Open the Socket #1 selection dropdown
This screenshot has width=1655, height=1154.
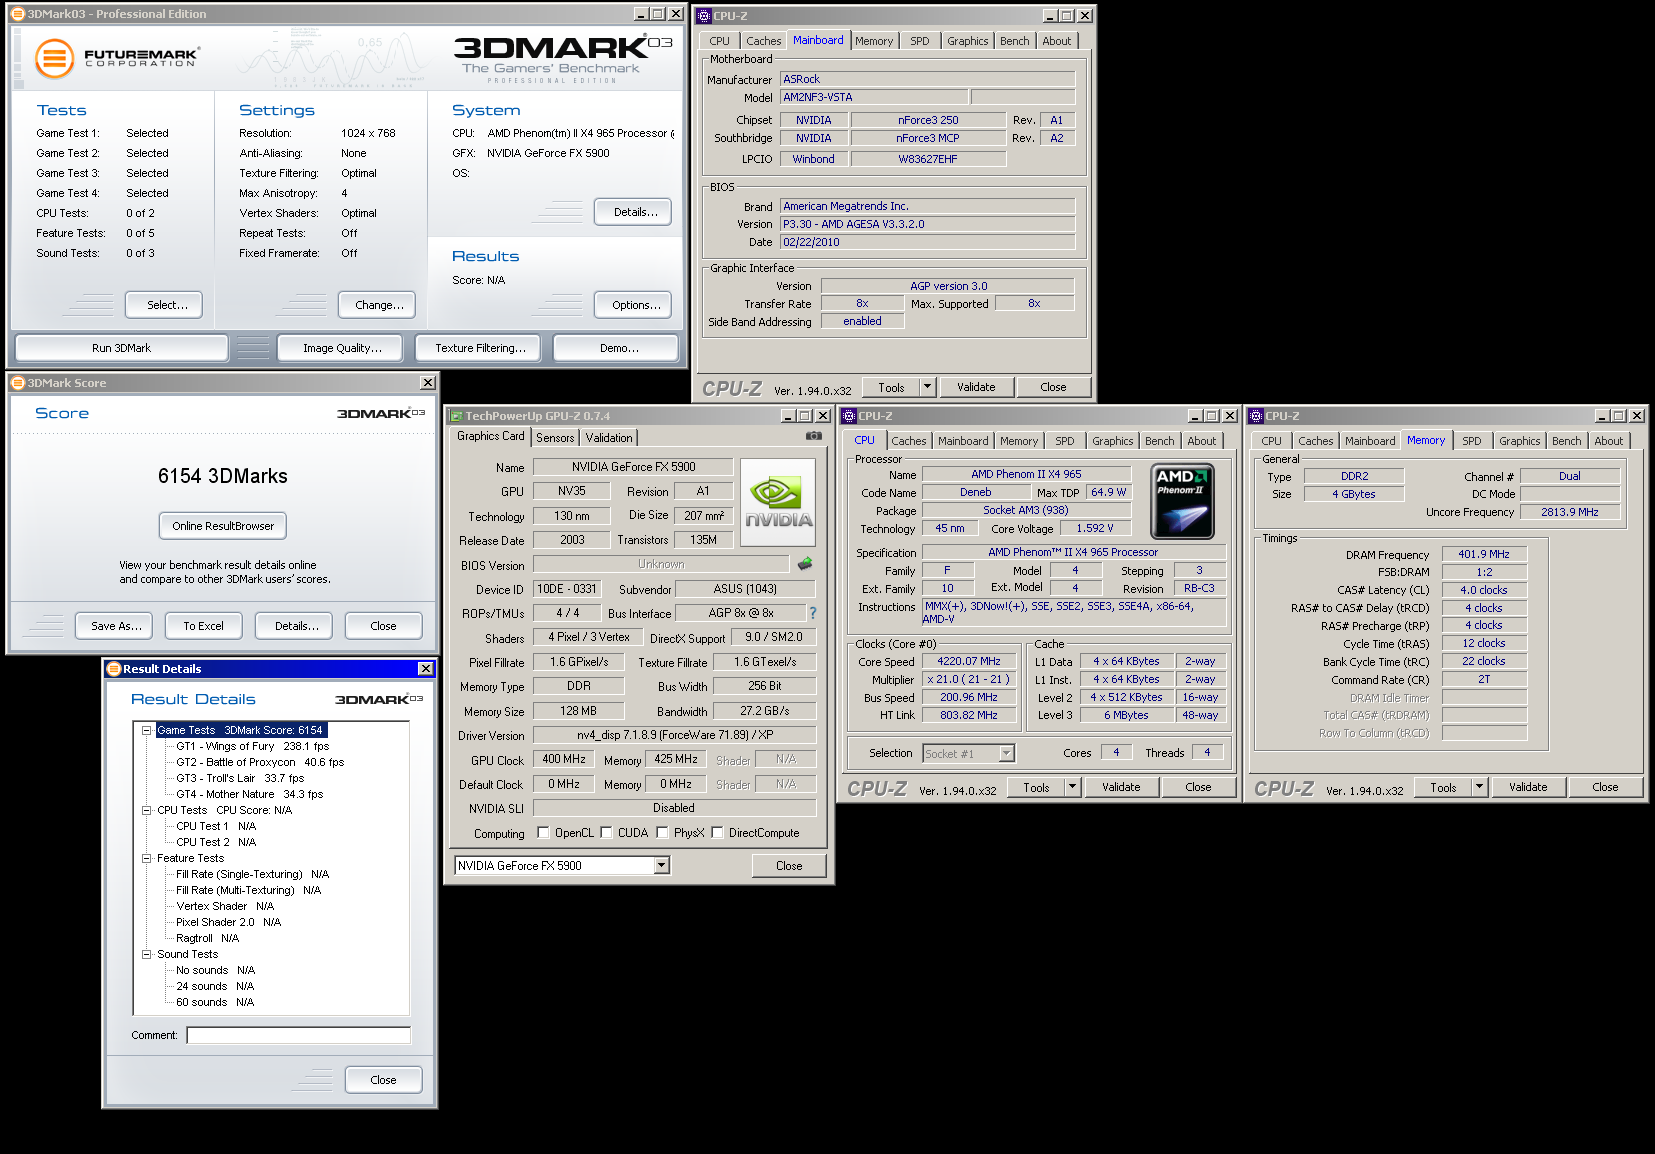coord(1007,753)
